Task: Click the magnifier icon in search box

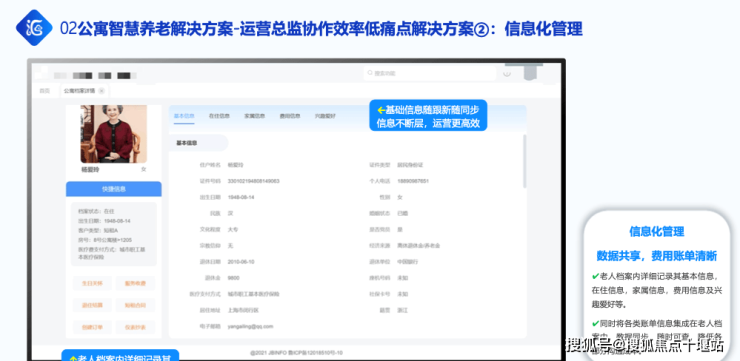Action: (370, 73)
